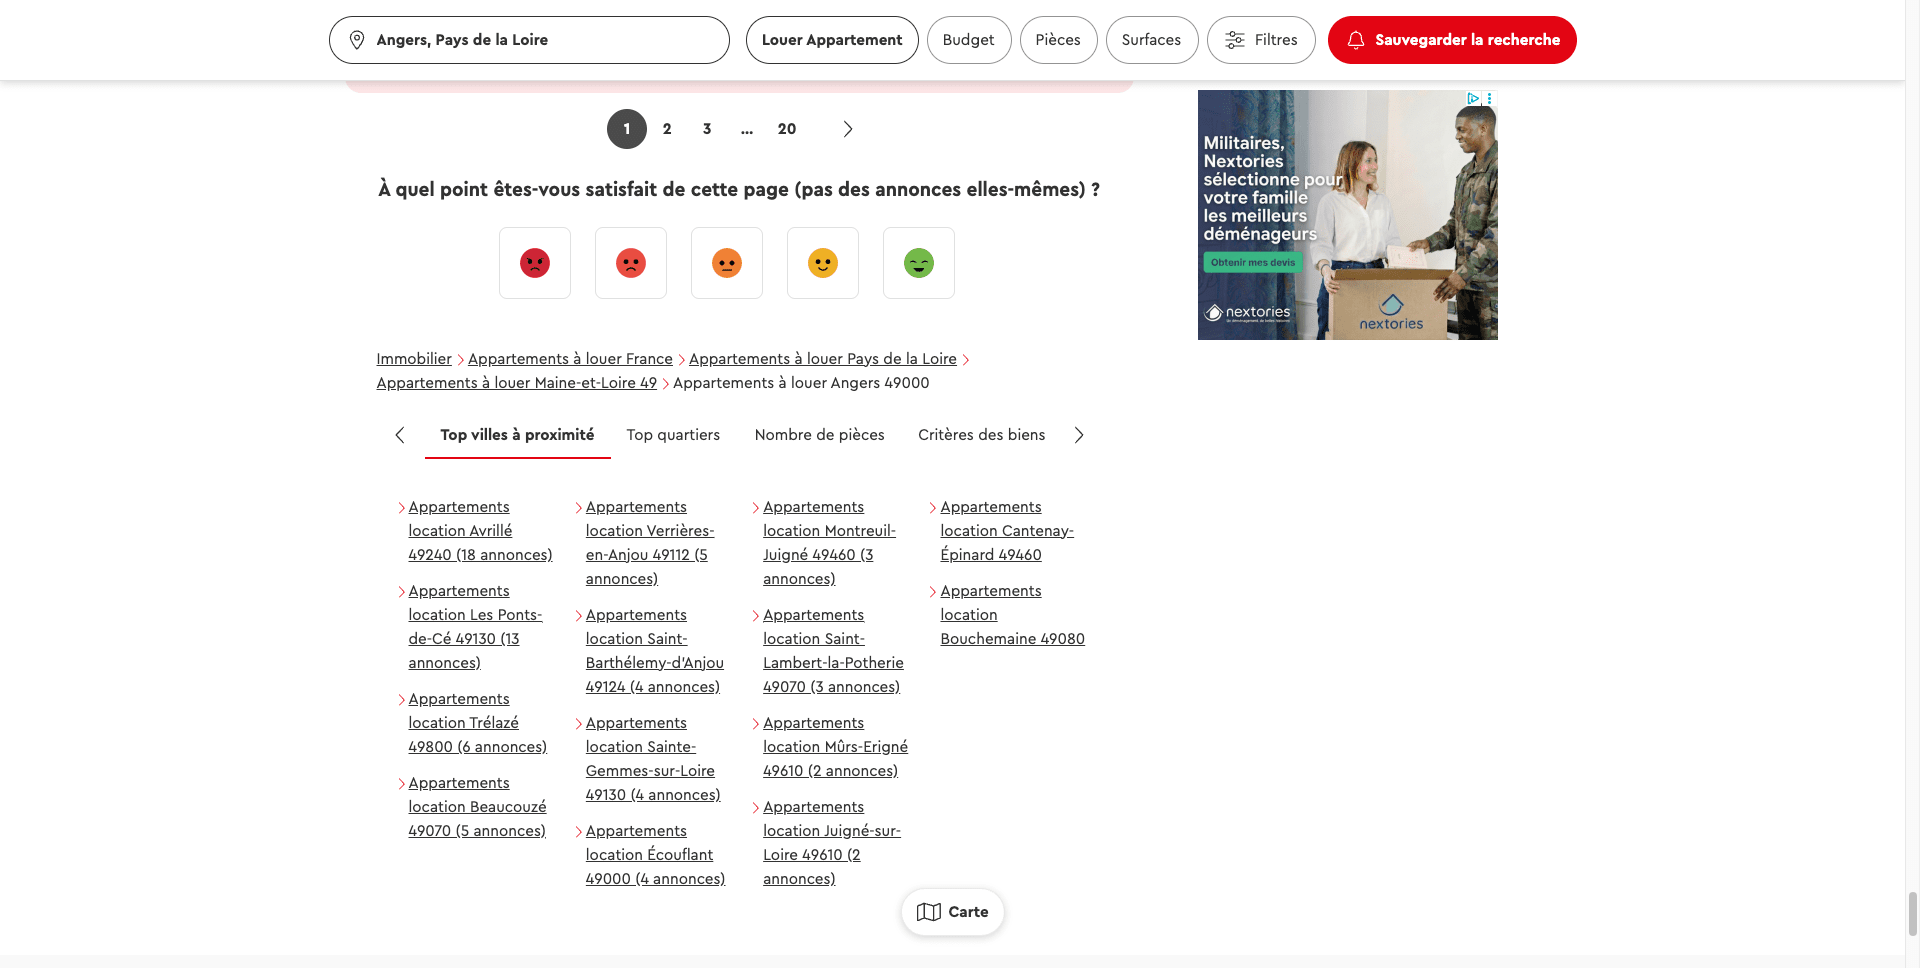Select the neutral orange face rating
Viewport: 1920px width, 968px height.
727,263
